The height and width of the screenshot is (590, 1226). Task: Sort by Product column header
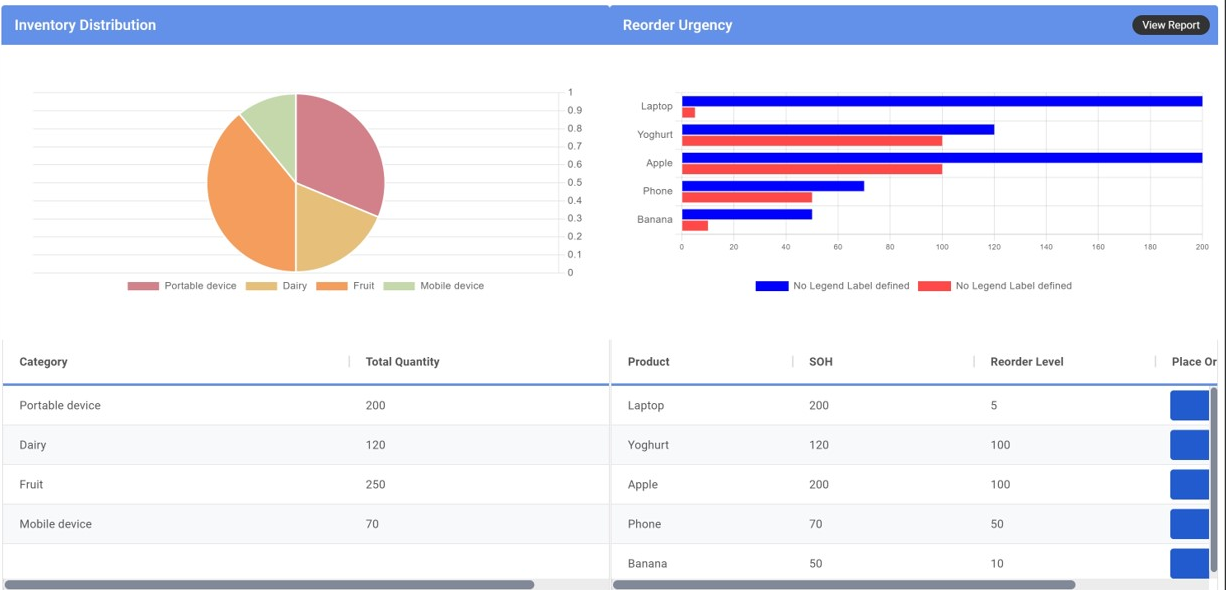point(649,362)
